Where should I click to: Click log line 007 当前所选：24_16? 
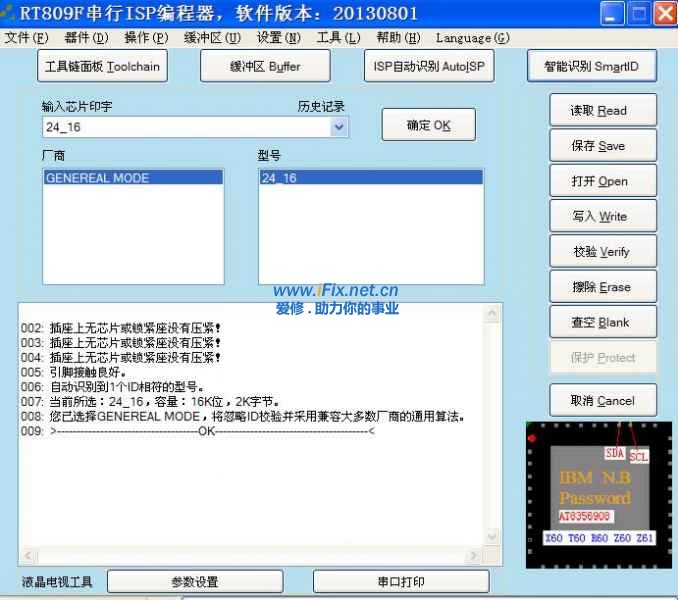coord(150,402)
